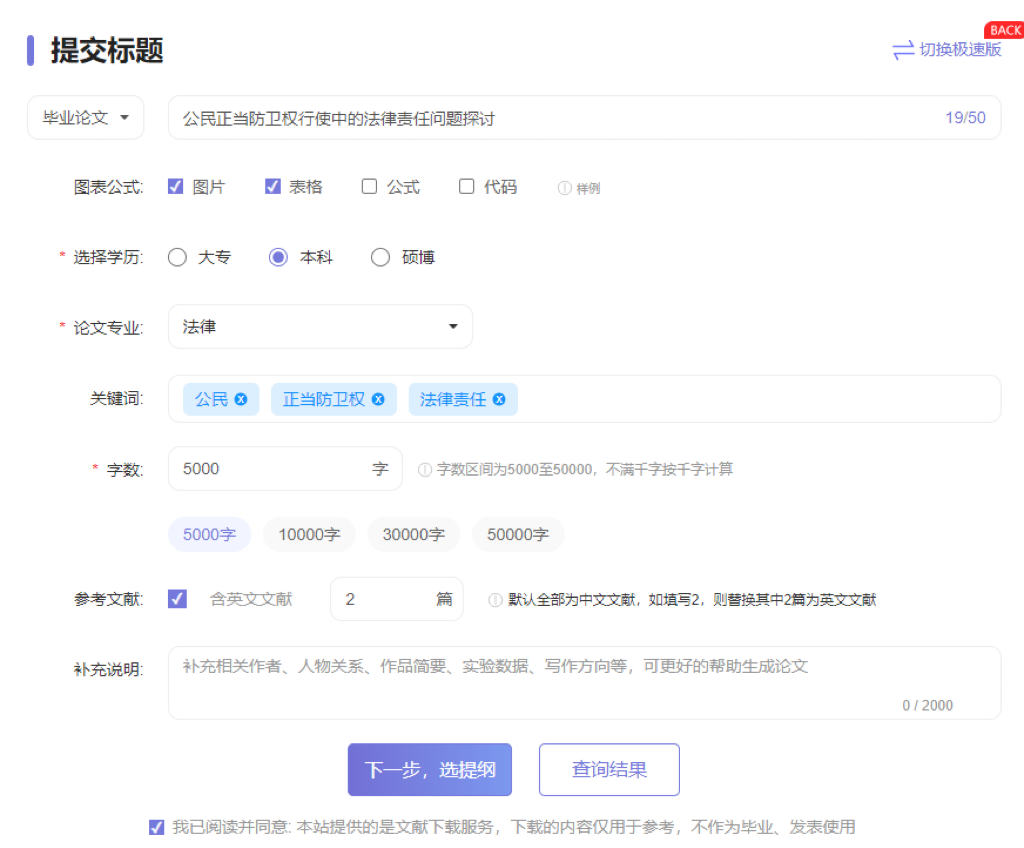Click the paper title input field

point(584,118)
